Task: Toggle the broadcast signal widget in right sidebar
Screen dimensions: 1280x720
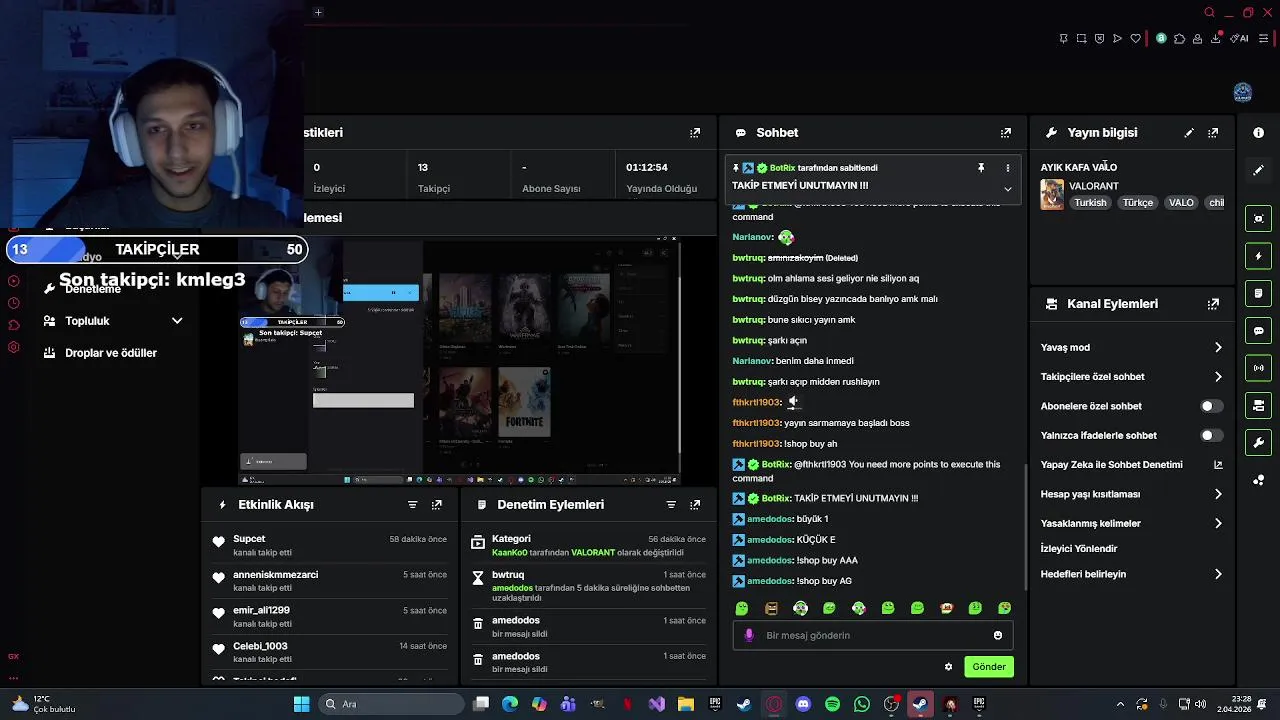Action: tap(1258, 368)
